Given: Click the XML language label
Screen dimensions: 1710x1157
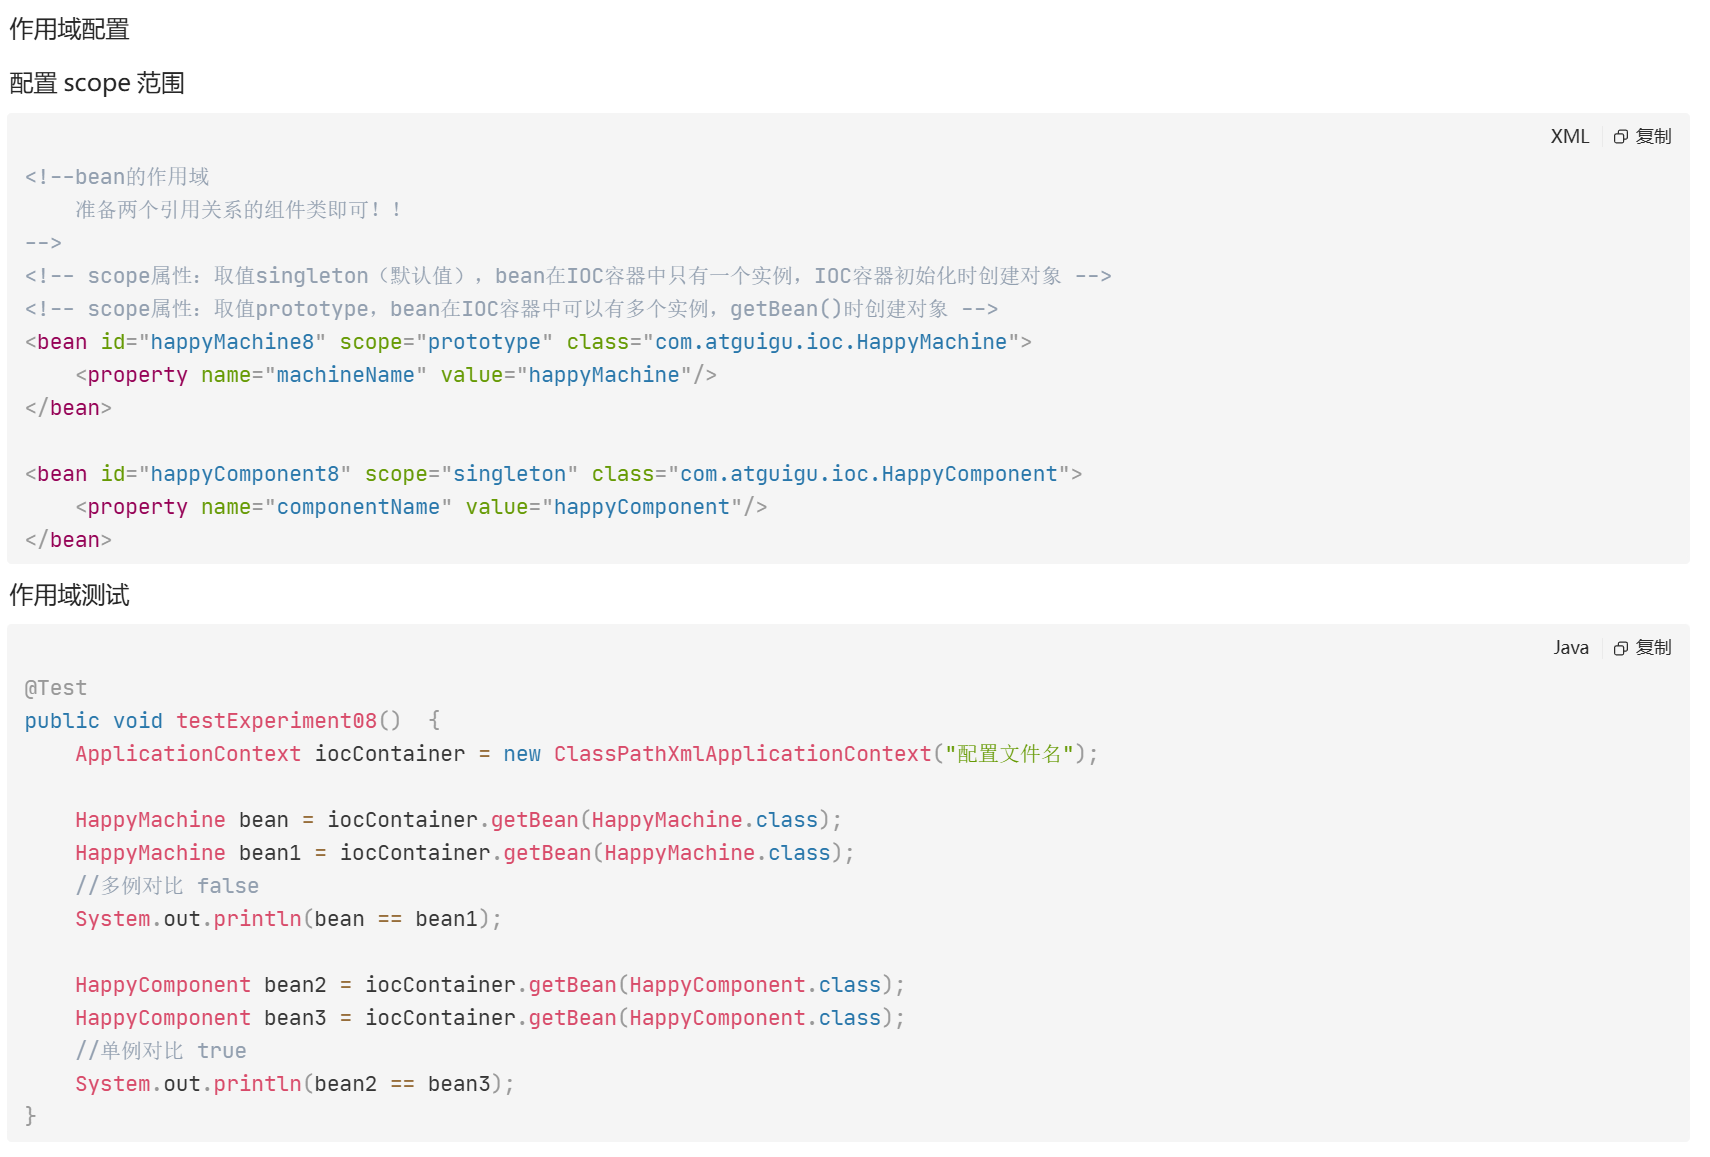Looking at the screenshot, I should point(1569,137).
